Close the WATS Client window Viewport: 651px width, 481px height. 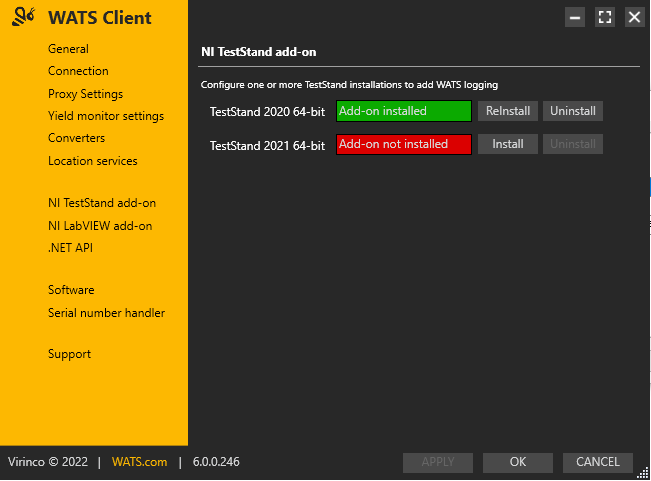click(635, 17)
